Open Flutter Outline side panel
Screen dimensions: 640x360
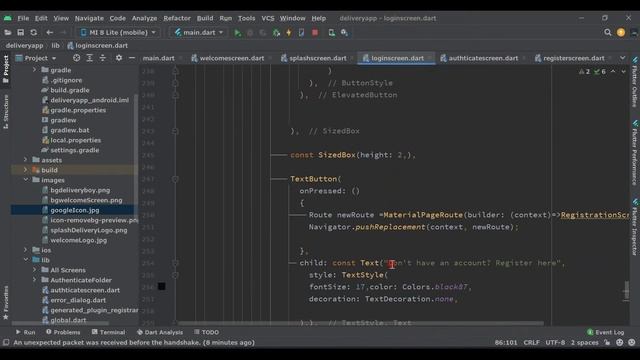pyautogui.click(x=635, y=82)
